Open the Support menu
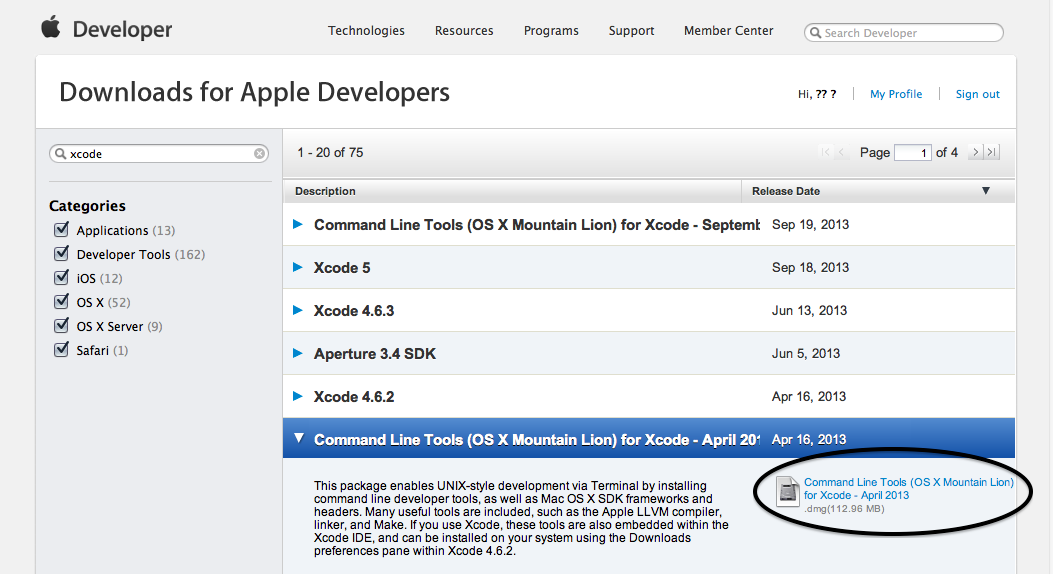The width and height of the screenshot is (1053, 574). click(631, 31)
